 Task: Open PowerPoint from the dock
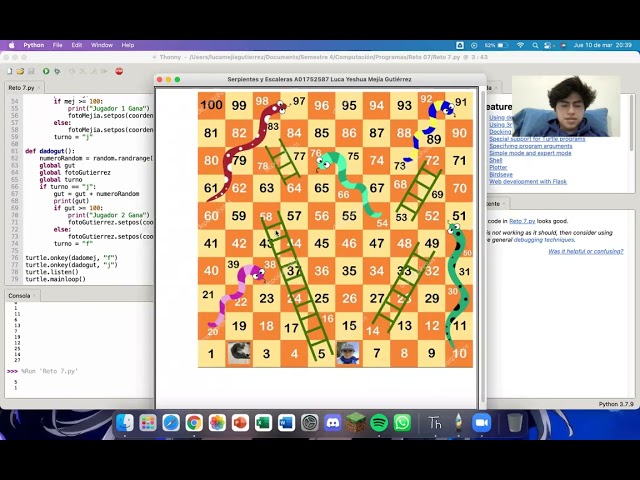(240, 423)
